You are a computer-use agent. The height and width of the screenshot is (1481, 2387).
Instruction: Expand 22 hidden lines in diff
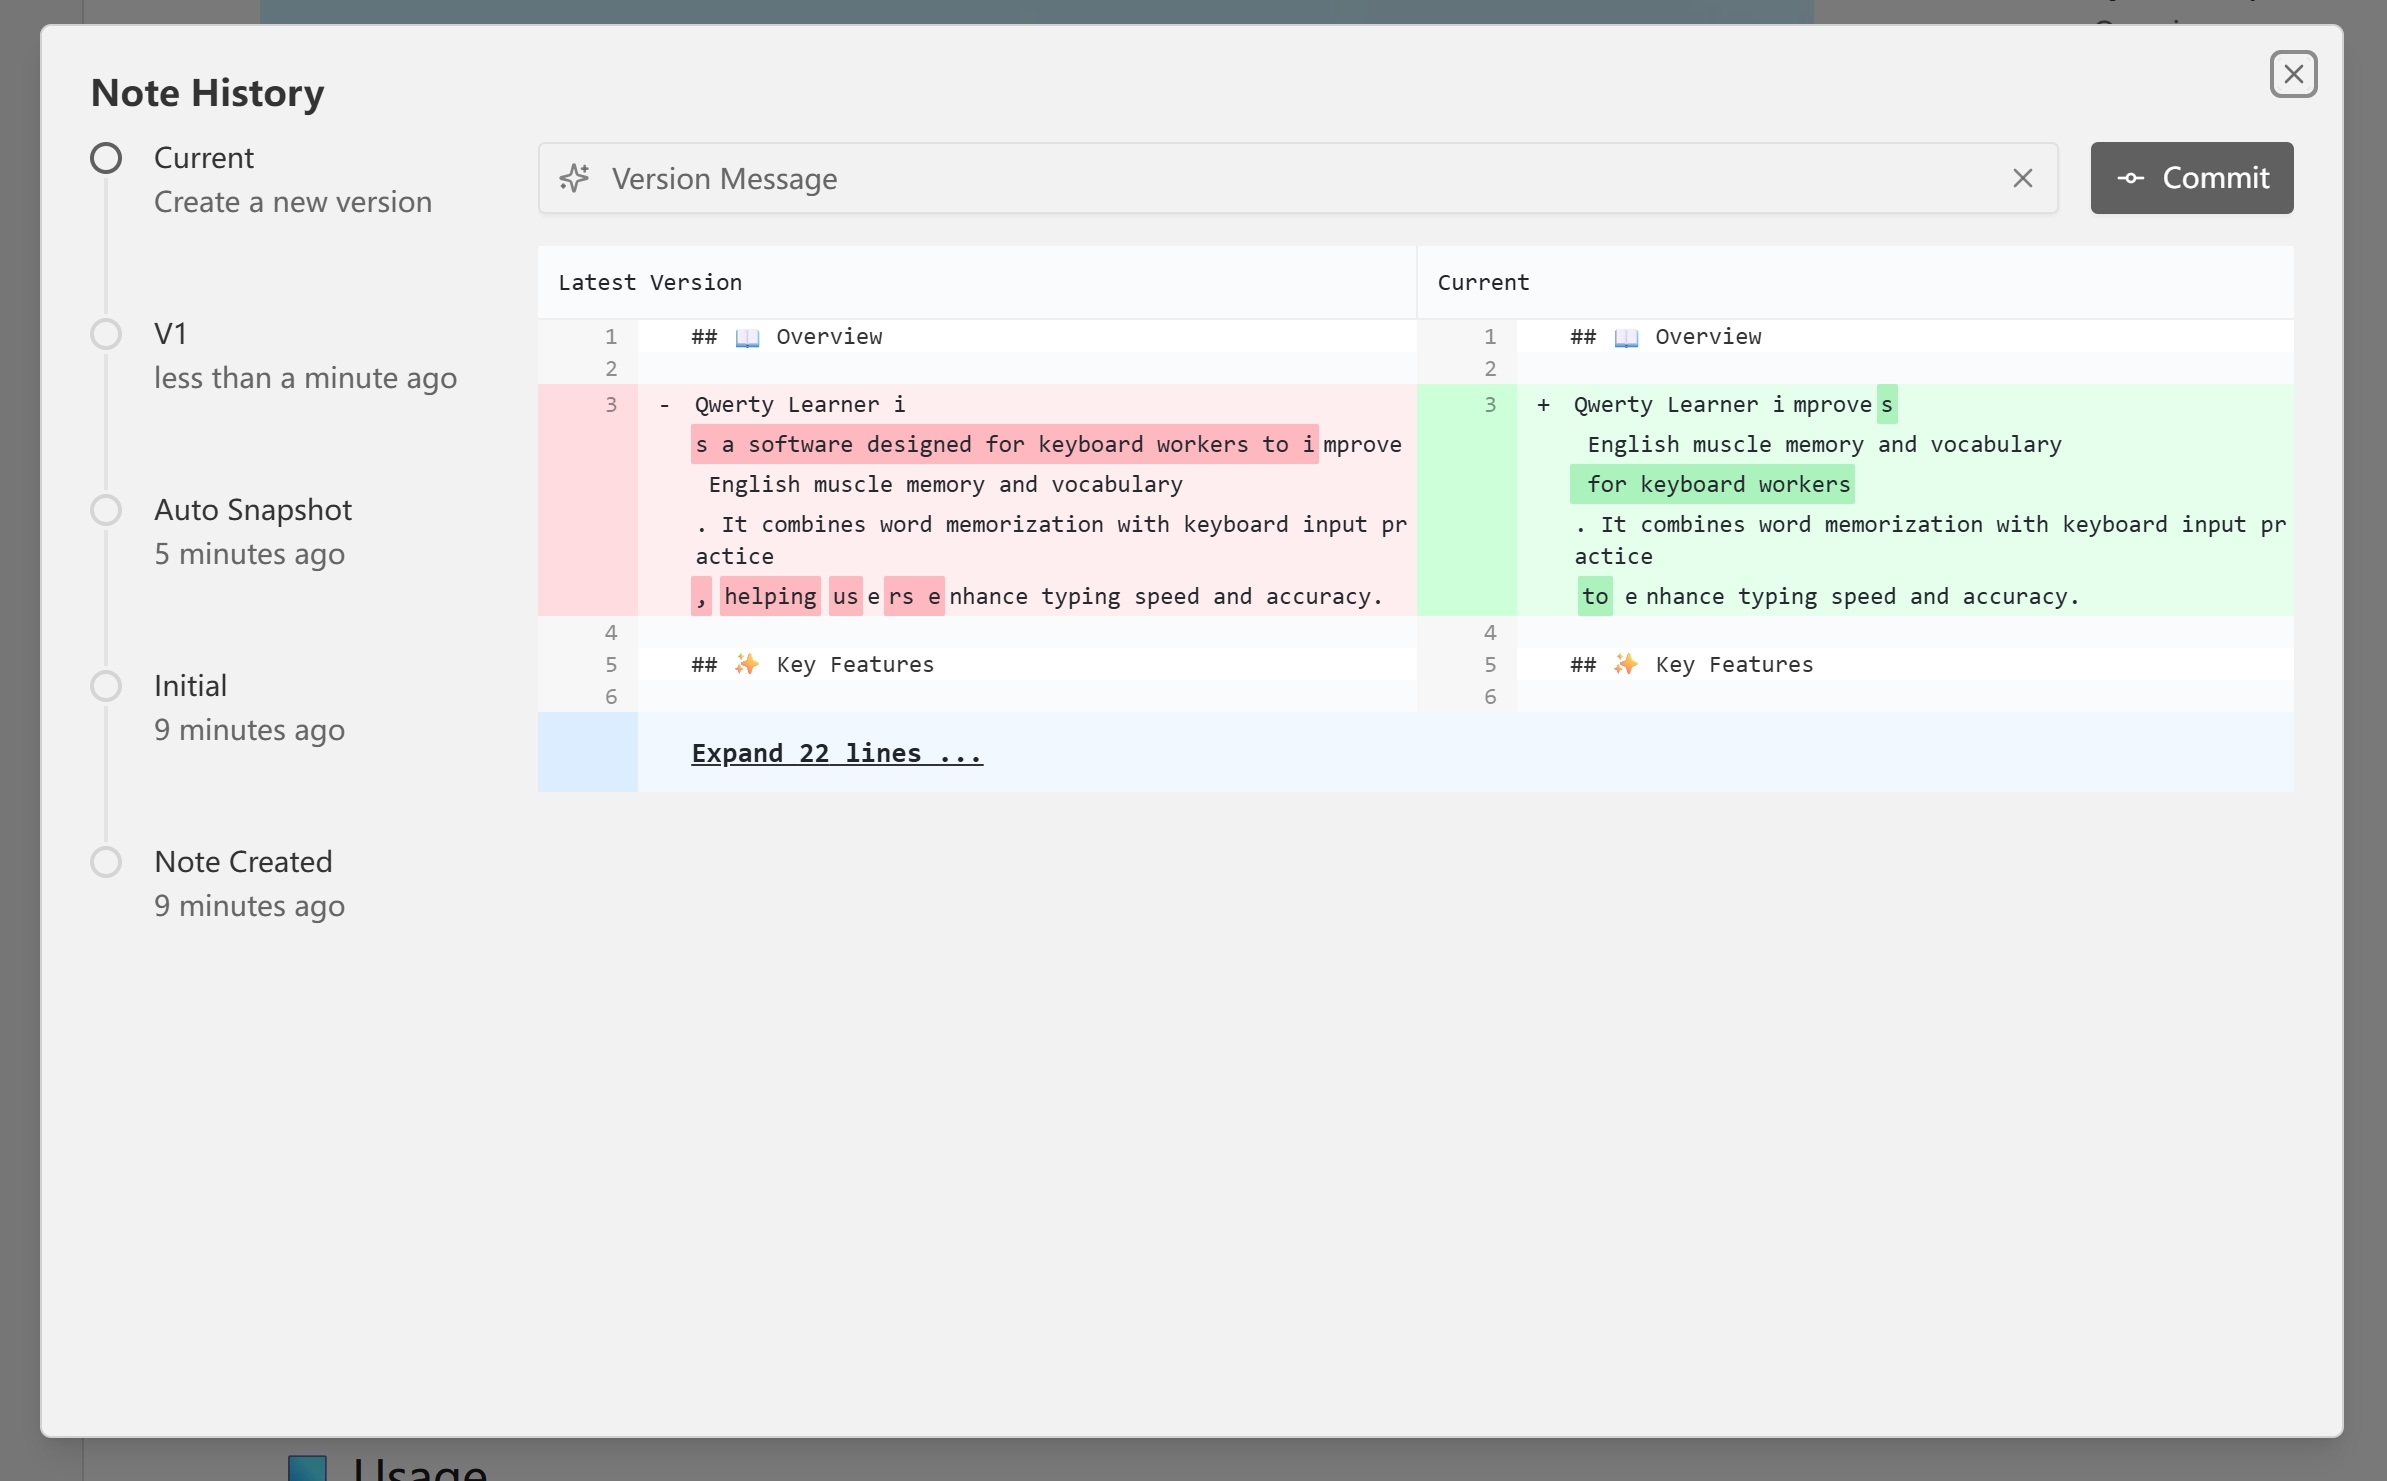(x=837, y=753)
